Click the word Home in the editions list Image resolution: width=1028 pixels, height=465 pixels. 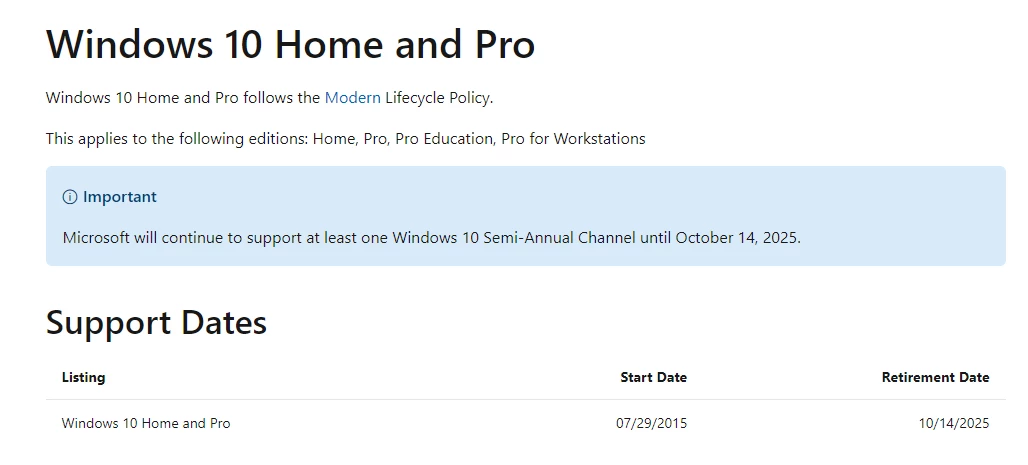(333, 139)
